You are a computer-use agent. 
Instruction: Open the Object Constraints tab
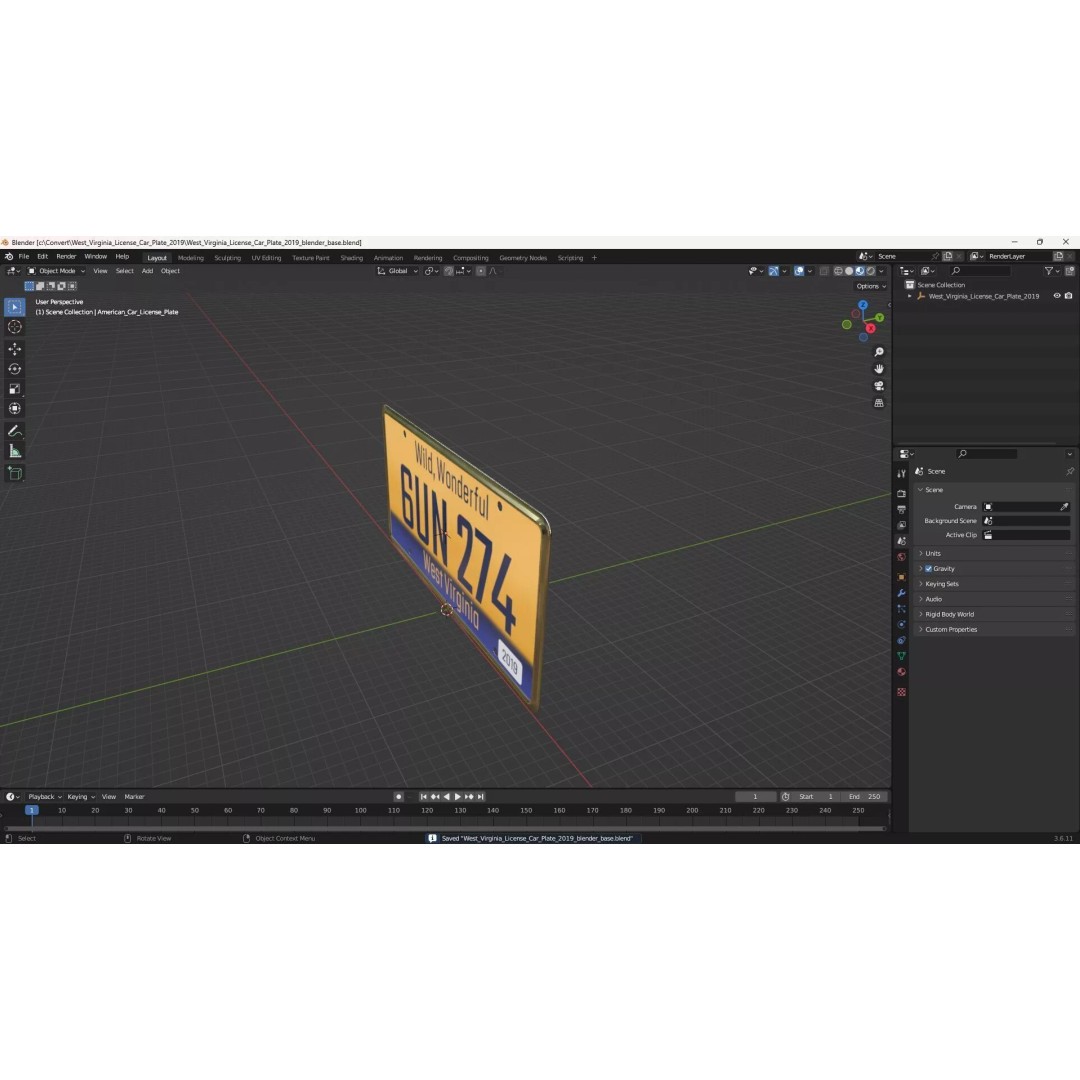point(901,641)
